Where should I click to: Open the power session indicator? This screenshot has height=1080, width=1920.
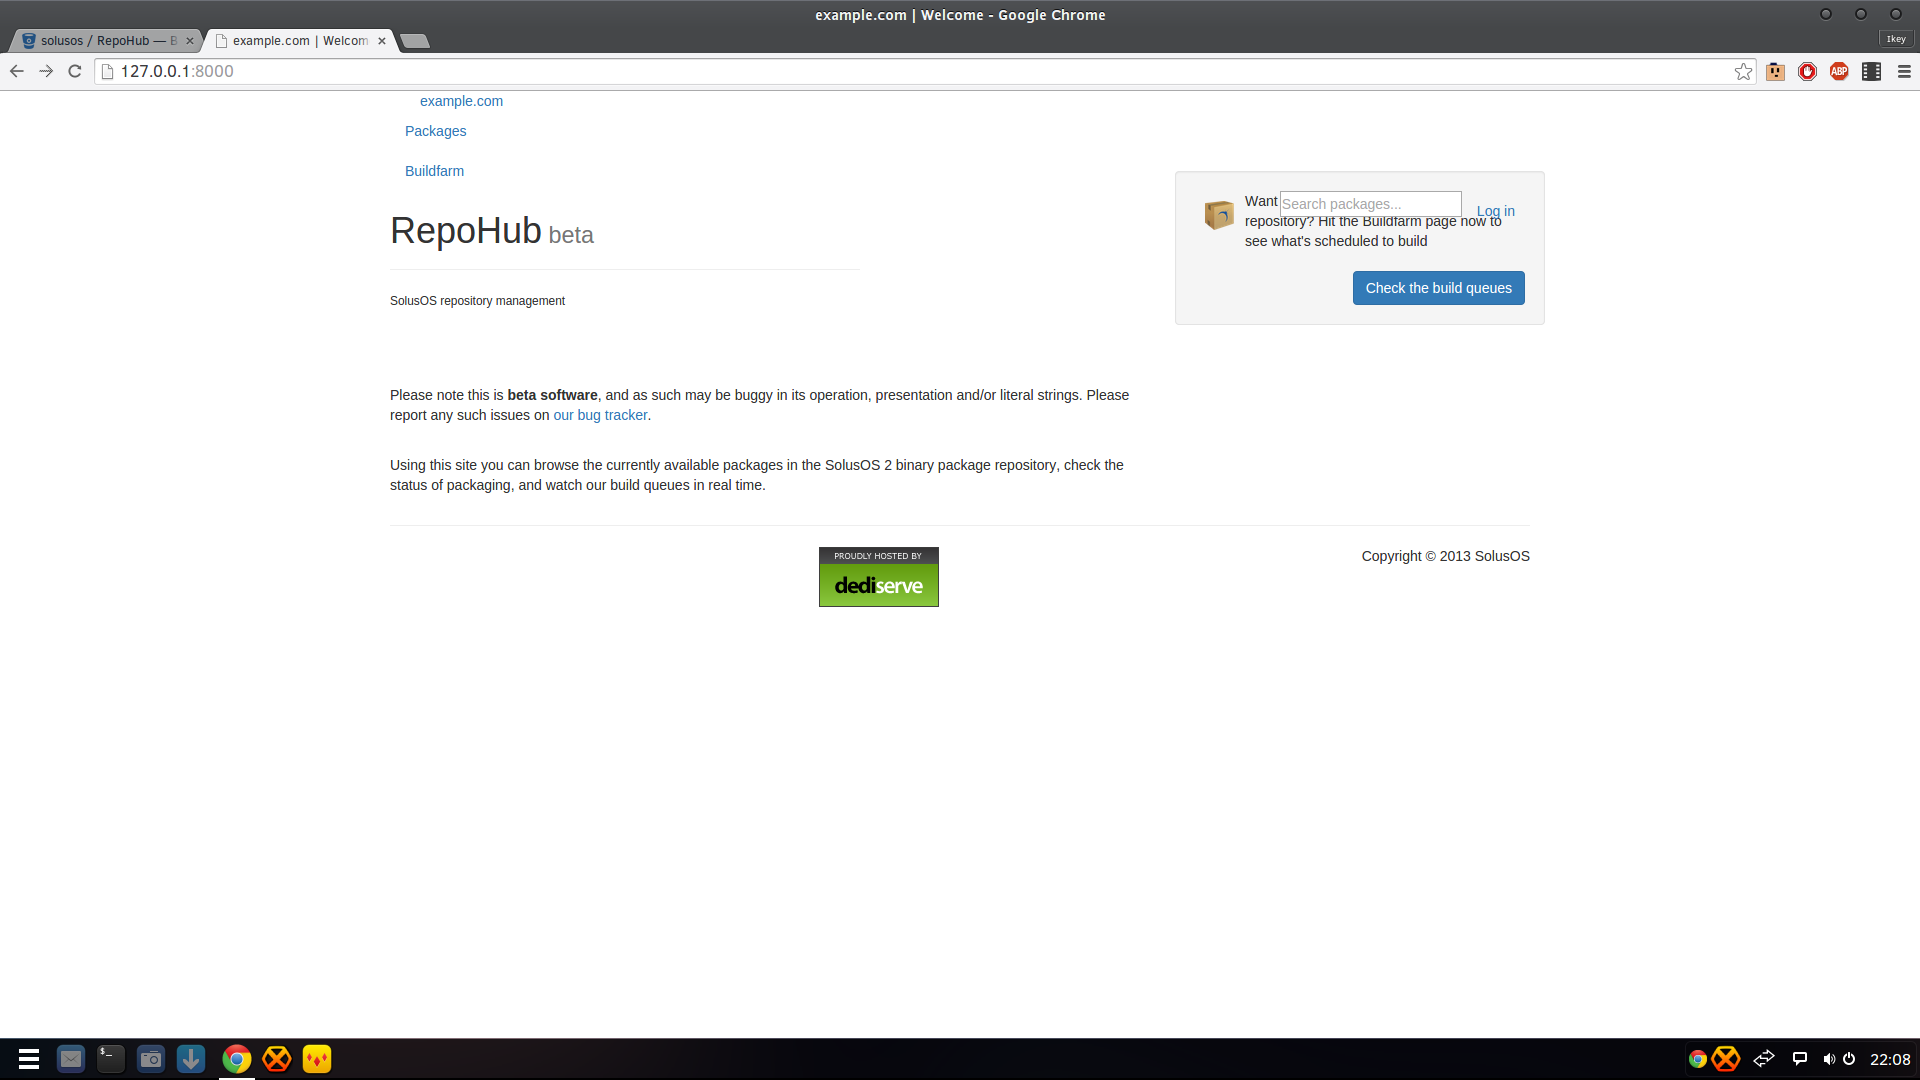pyautogui.click(x=1849, y=1059)
